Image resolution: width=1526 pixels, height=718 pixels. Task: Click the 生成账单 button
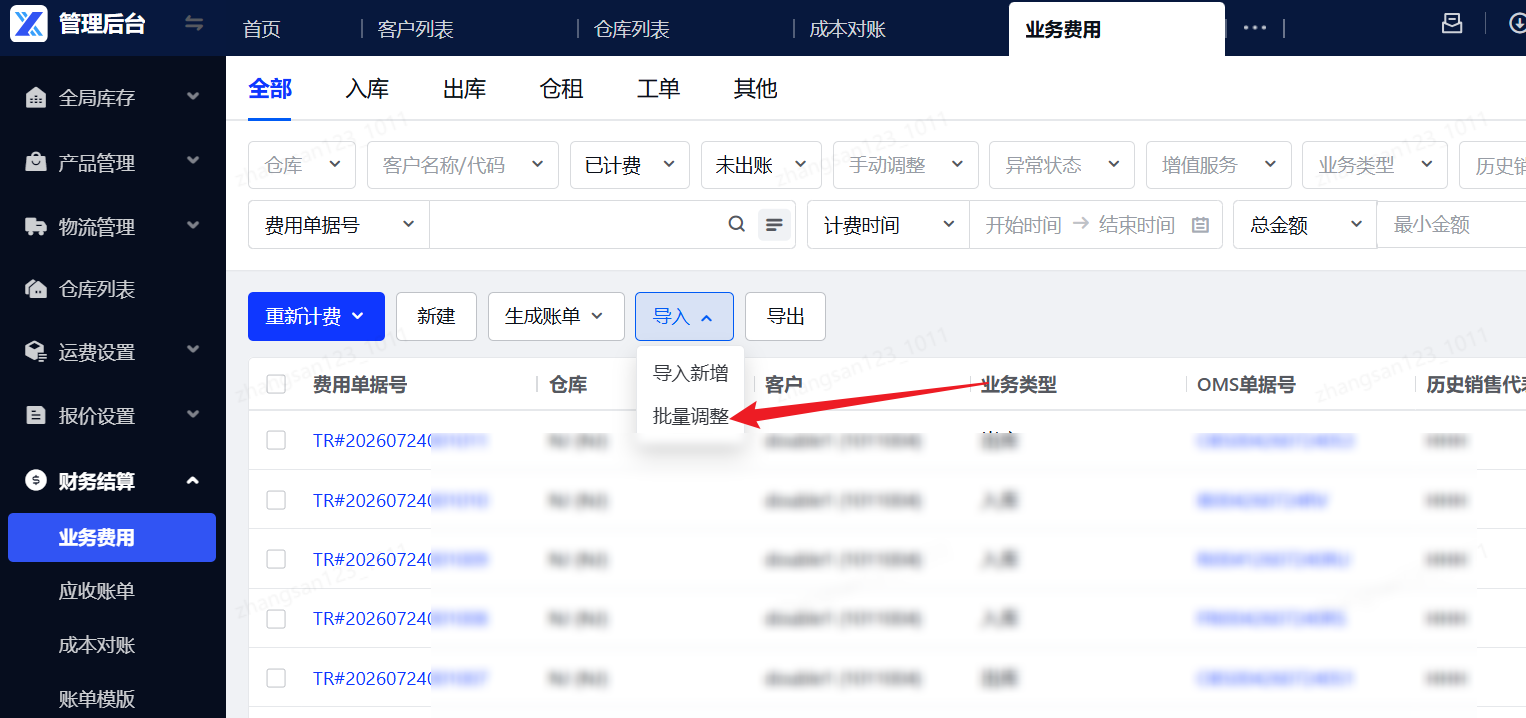(556, 316)
